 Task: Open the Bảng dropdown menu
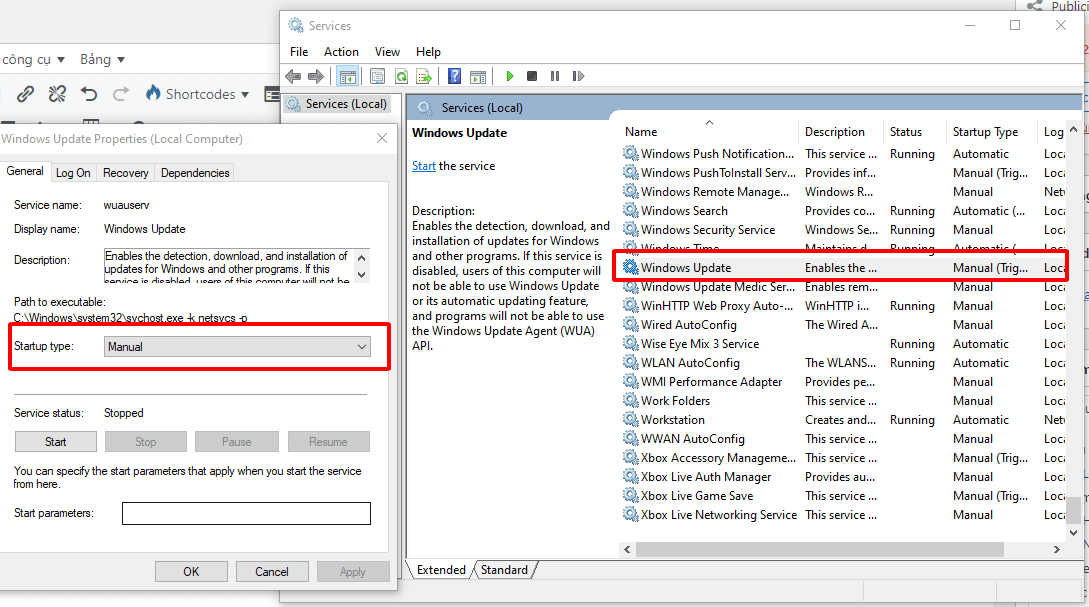[102, 60]
